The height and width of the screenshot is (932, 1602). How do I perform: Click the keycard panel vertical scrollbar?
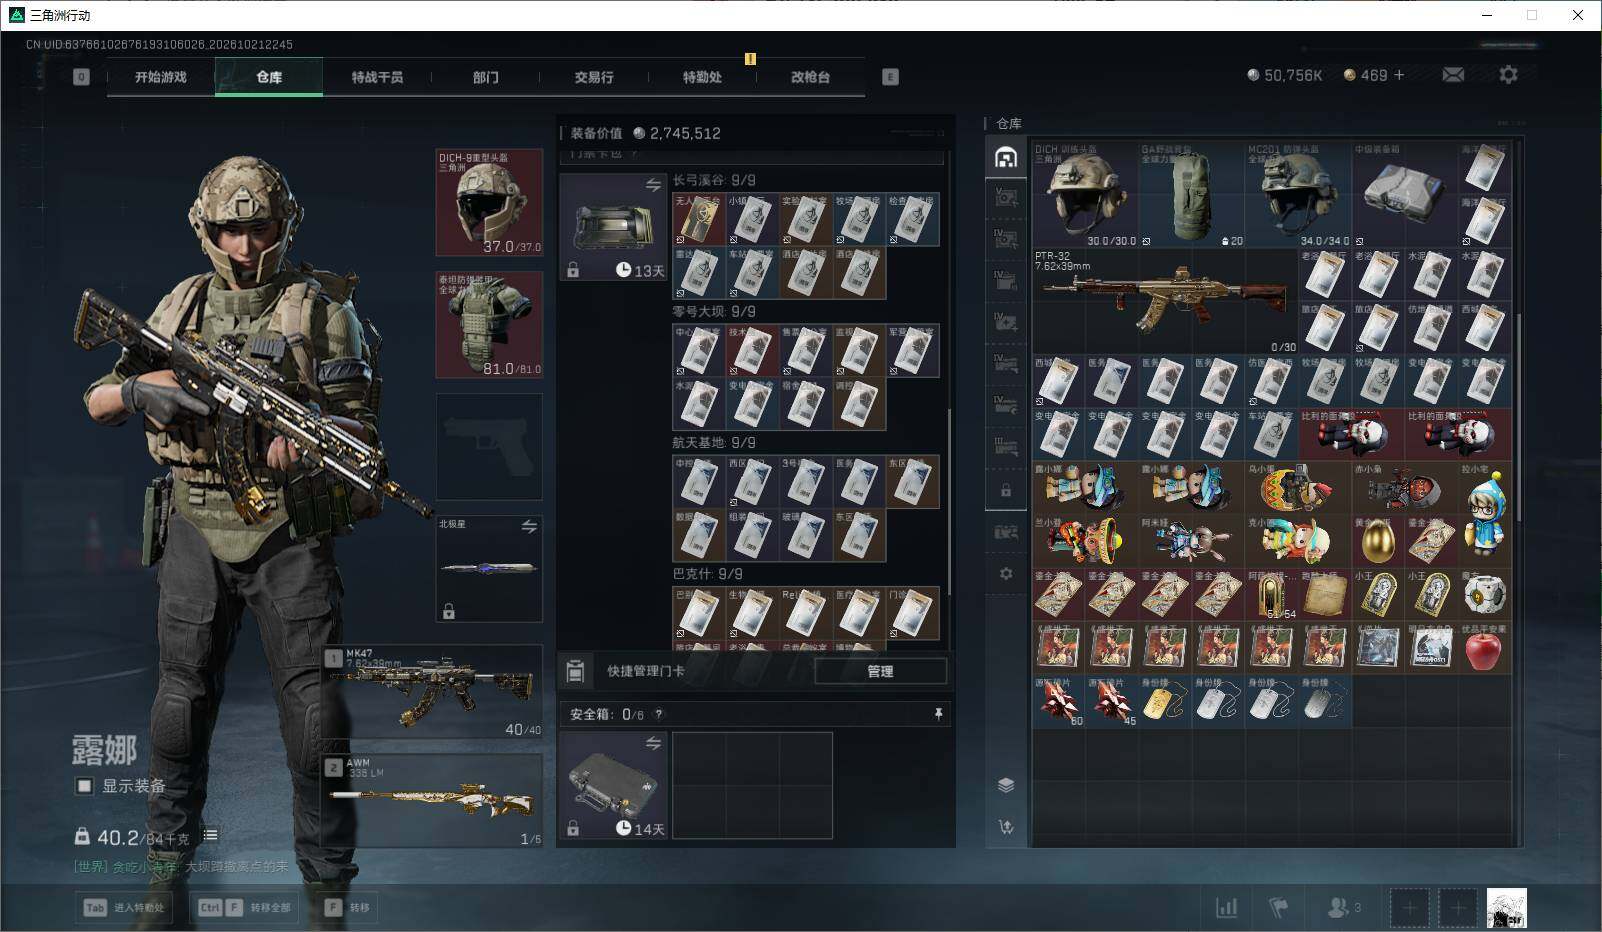[x=949, y=500]
